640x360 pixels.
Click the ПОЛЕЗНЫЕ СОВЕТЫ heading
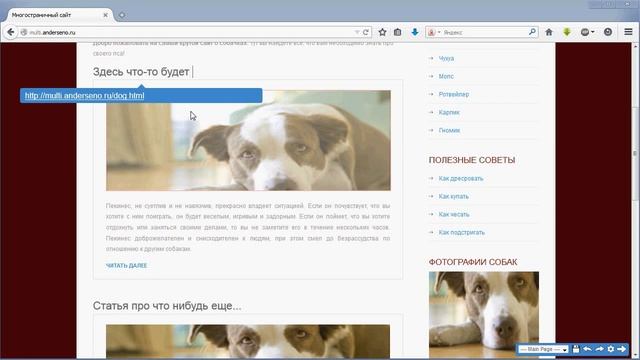tap(472, 160)
